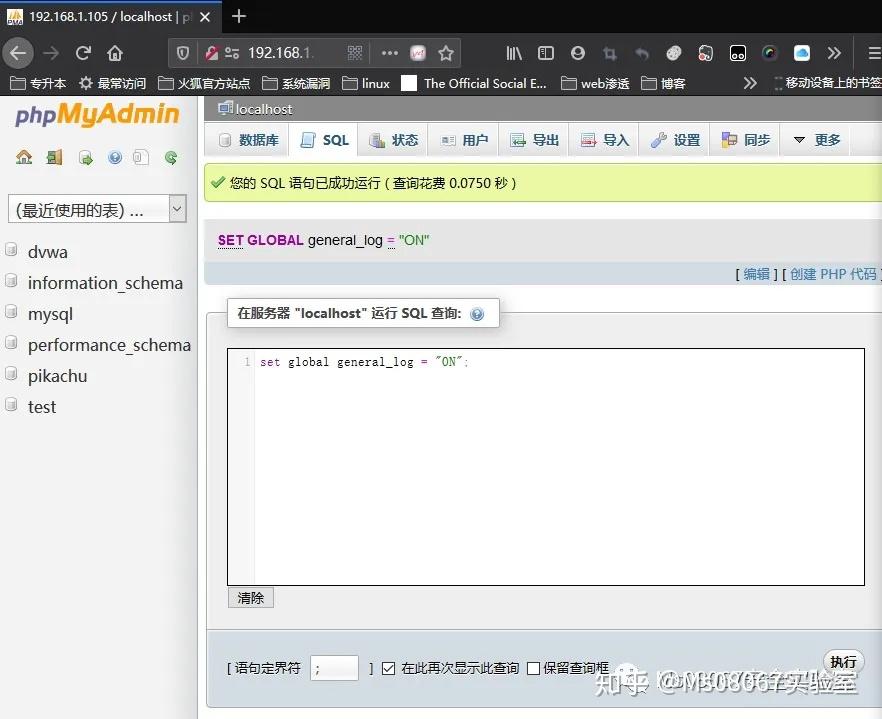The image size is (882, 719).
Task: Switch to the 同步 (Synchronize) tab
Action: click(x=746, y=140)
